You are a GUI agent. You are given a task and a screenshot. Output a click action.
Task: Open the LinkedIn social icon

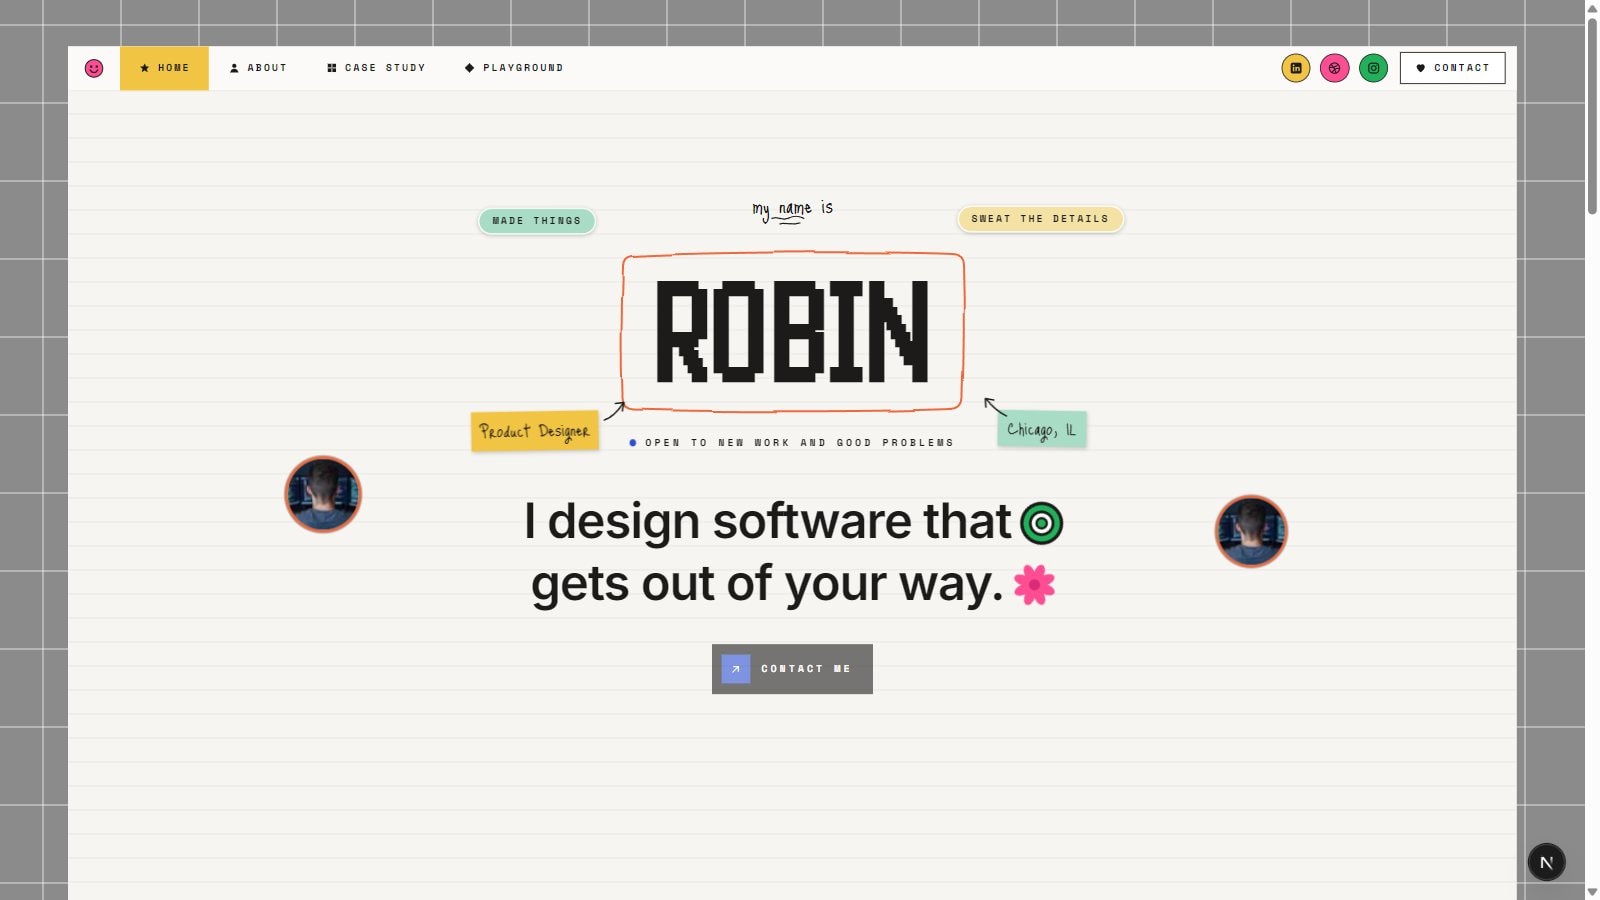click(1296, 68)
